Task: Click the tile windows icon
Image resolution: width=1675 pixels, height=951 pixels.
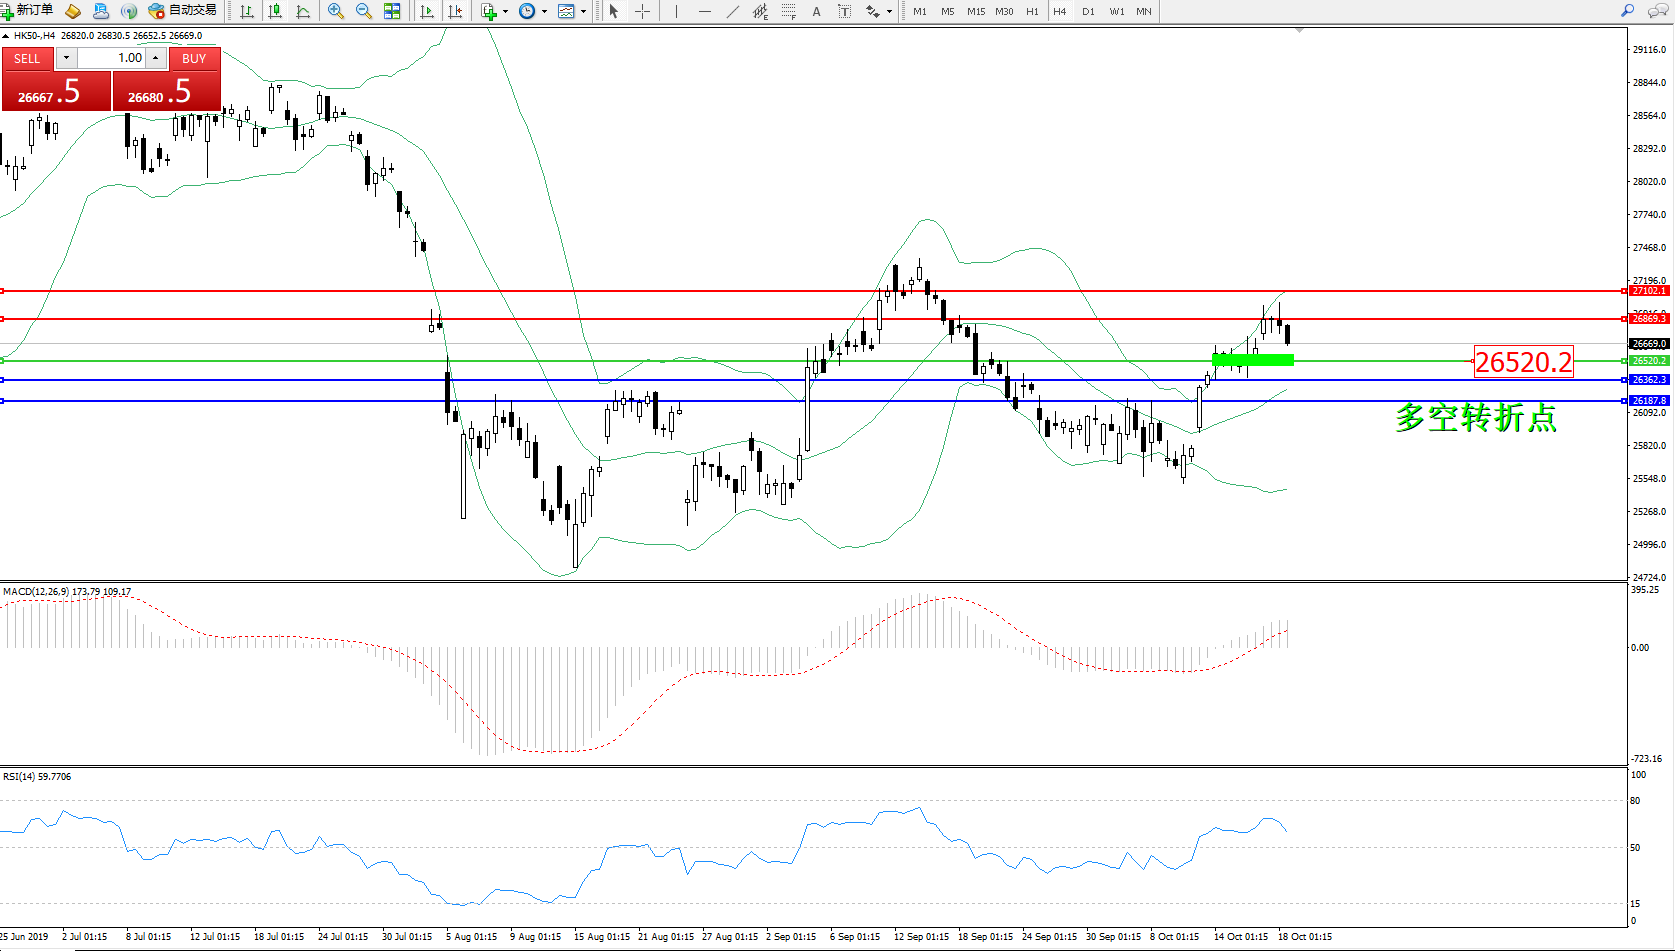Action: (x=392, y=11)
